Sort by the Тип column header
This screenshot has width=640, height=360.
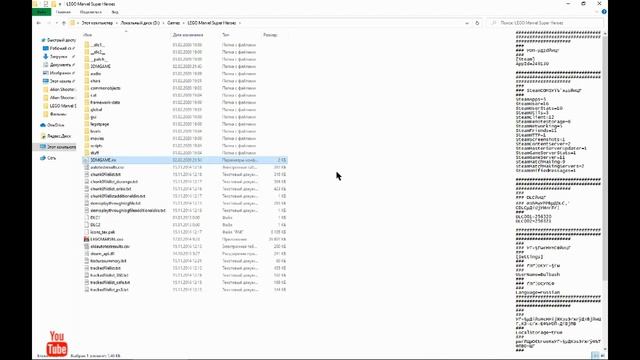click(x=226, y=35)
